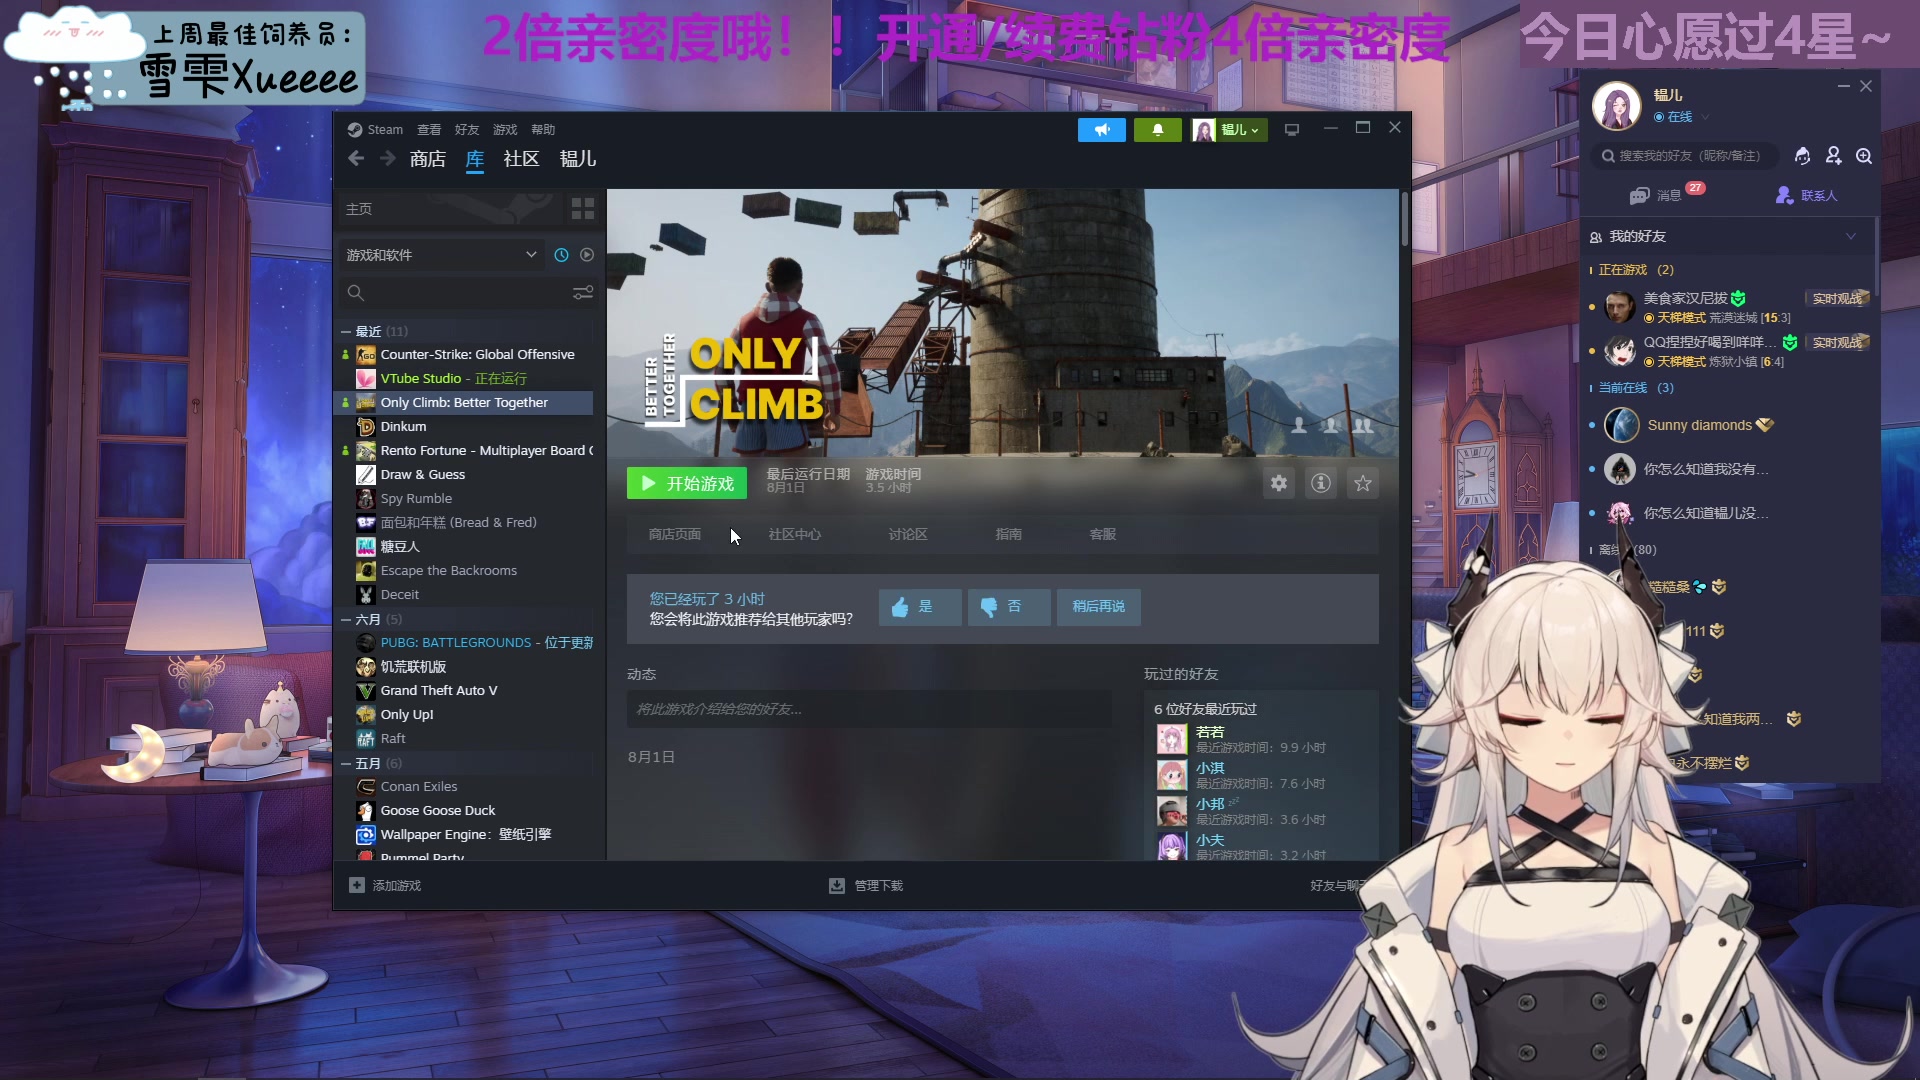Click thumbs-down 否 button
Viewport: 1920px width, 1080px height.
(1009, 606)
